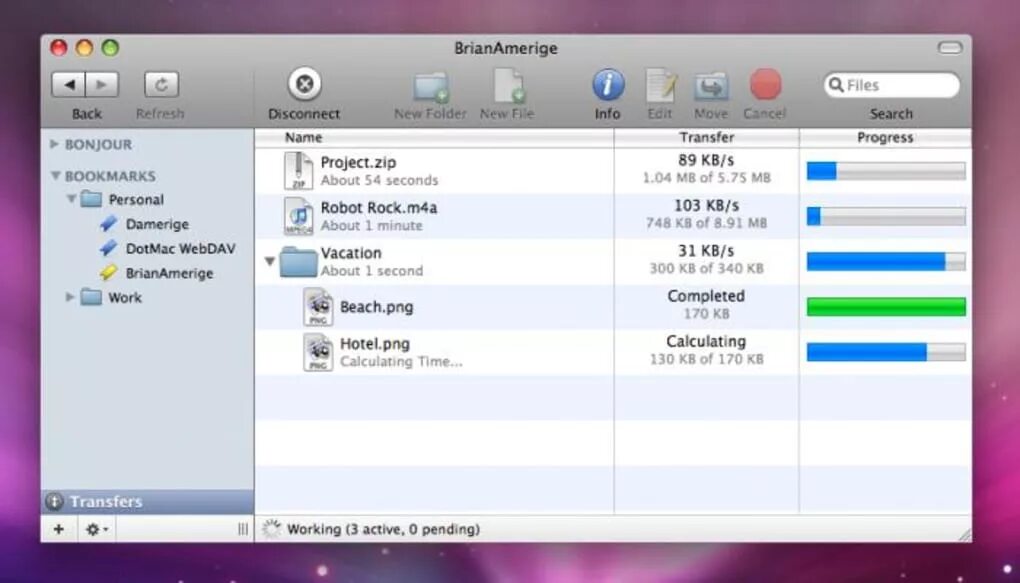Click the working spinner icon in status bar
Viewport: 1020px width, 583px height.
click(x=271, y=529)
